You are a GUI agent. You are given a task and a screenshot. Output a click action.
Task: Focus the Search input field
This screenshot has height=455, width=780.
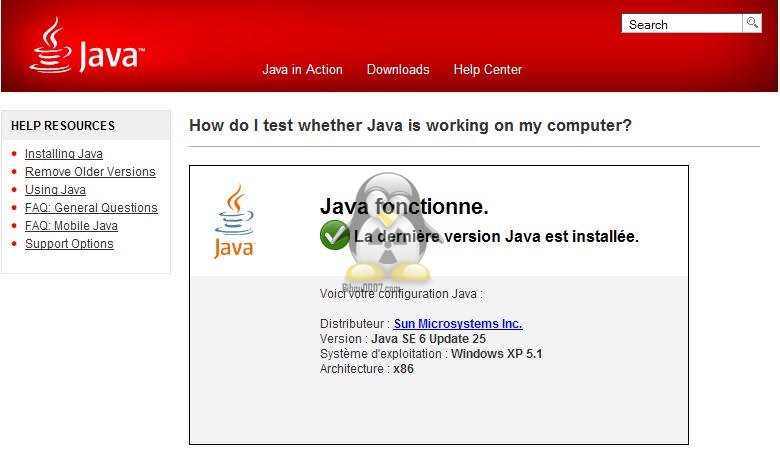point(682,23)
